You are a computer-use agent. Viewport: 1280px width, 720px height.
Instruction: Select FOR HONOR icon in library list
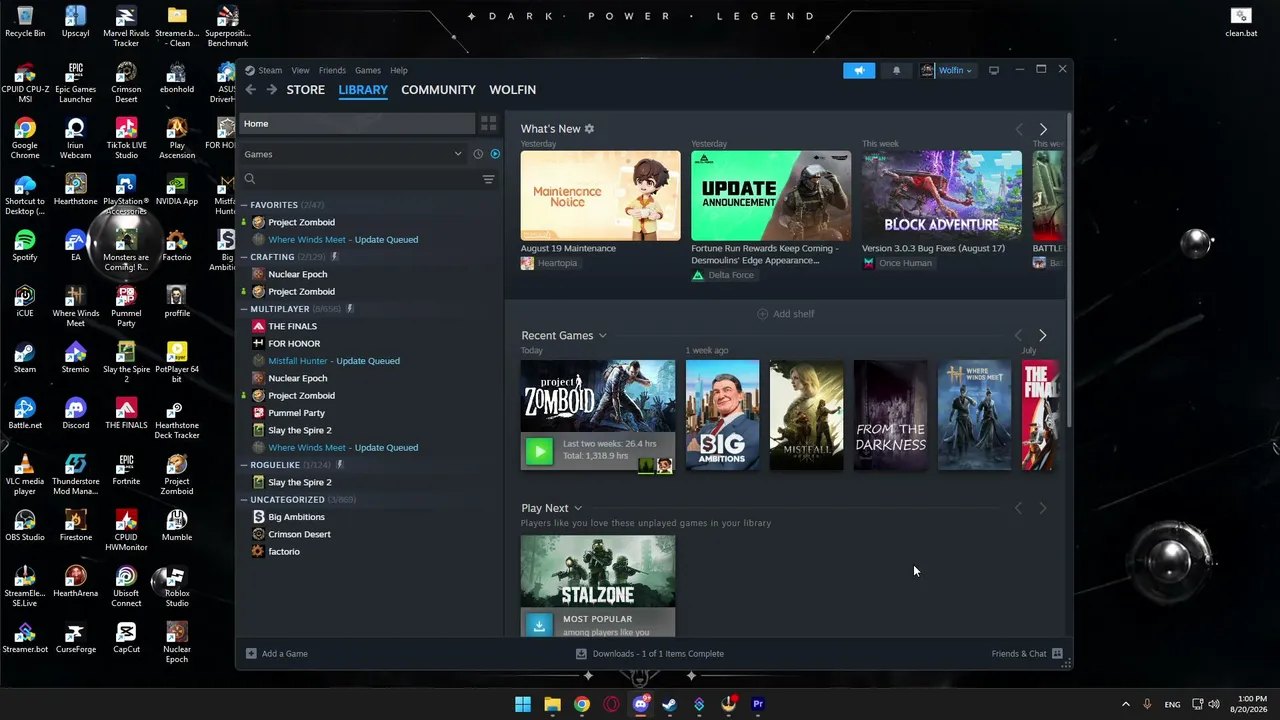click(x=258, y=343)
